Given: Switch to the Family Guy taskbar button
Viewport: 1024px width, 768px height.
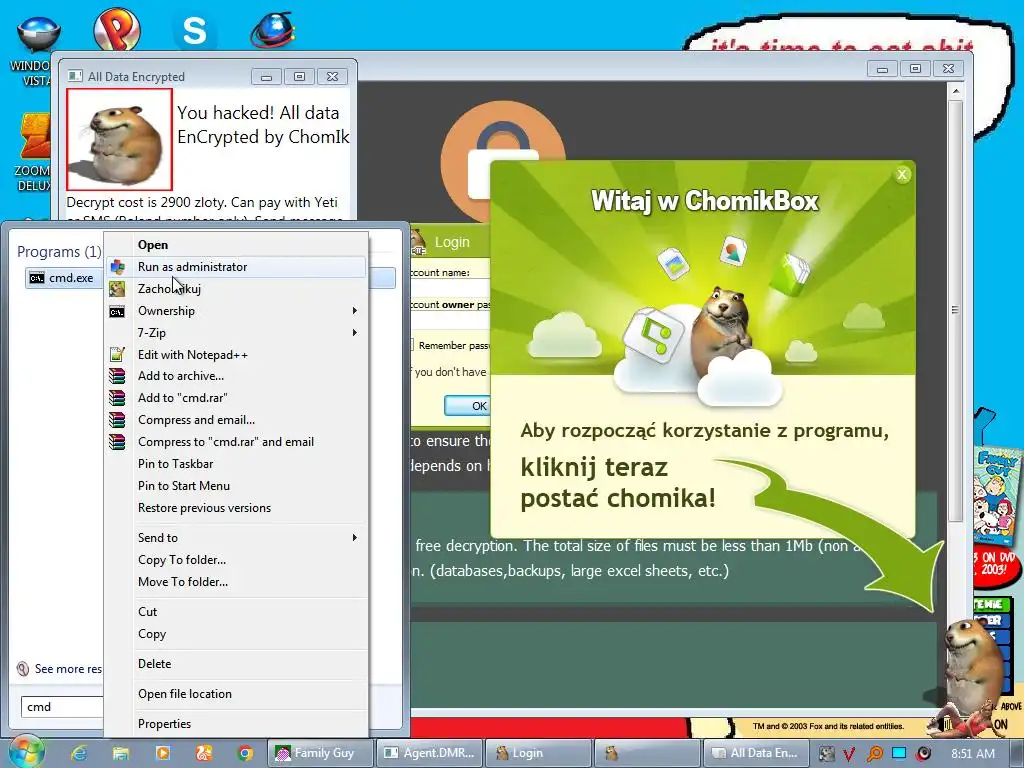Looking at the screenshot, I should click(x=320, y=753).
